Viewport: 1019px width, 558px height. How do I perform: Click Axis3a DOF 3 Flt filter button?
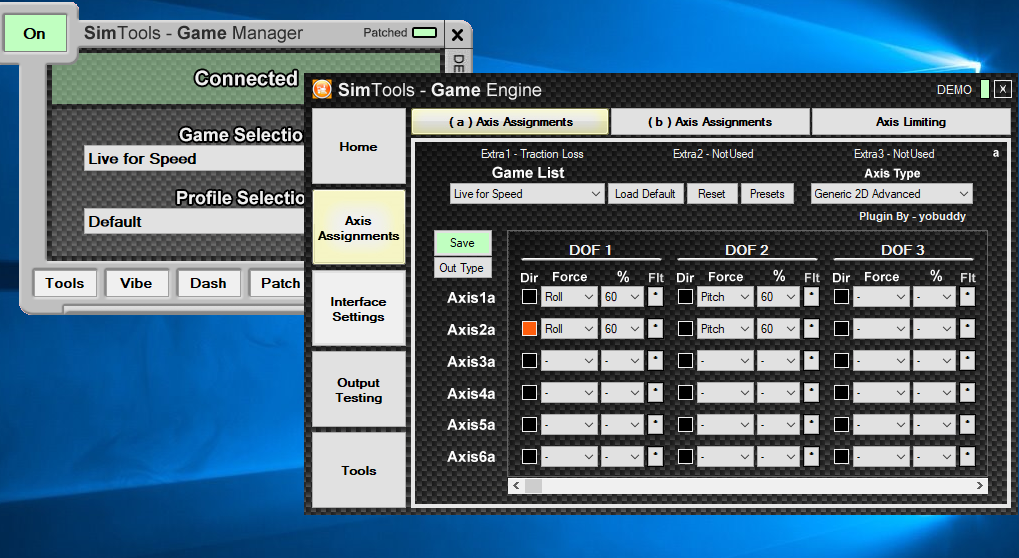967,361
